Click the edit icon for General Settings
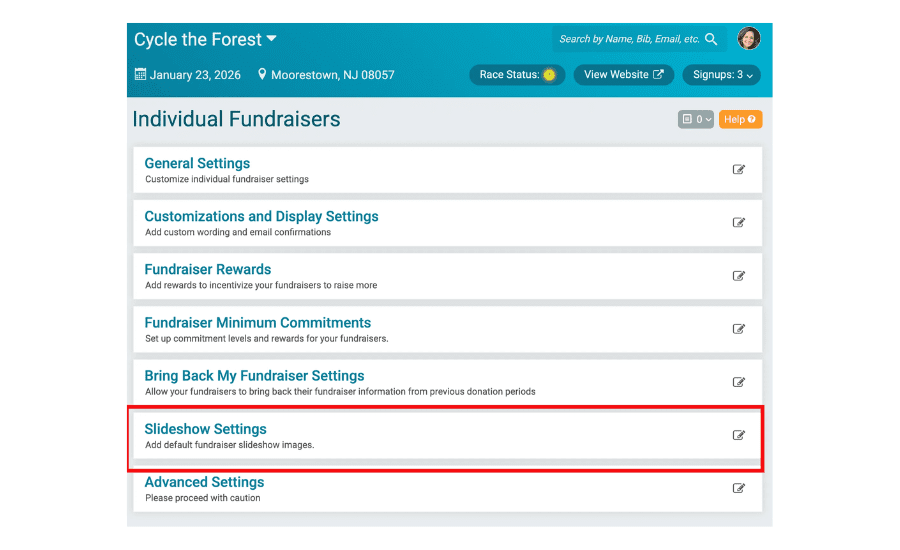900x550 pixels. (x=738, y=169)
